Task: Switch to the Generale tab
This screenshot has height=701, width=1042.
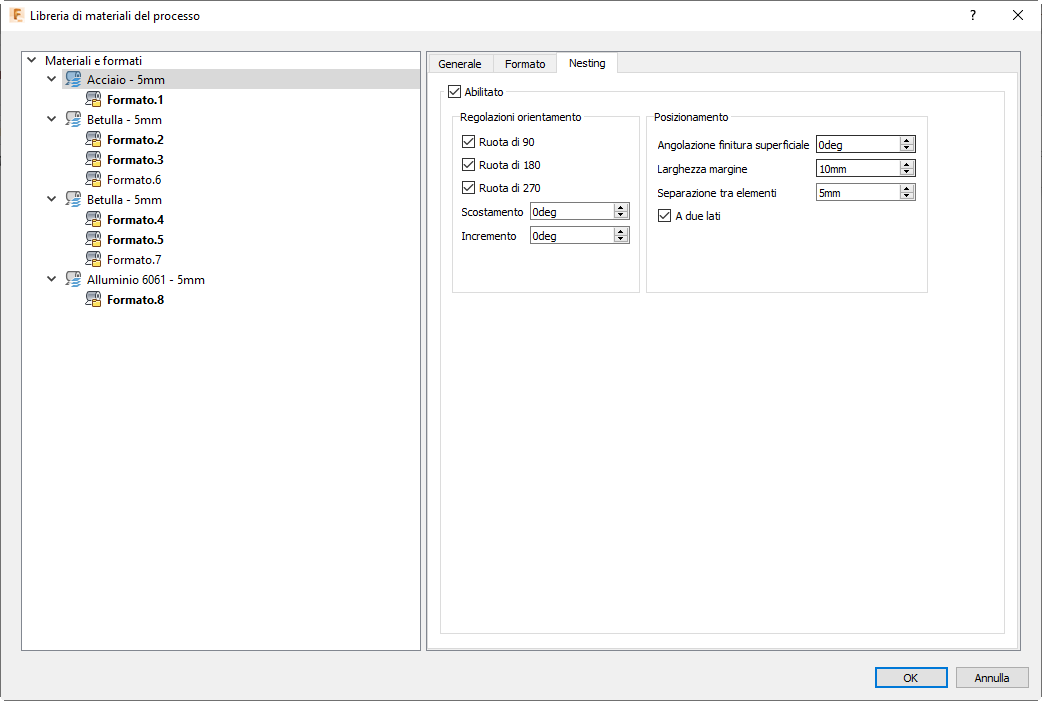Action: [460, 63]
